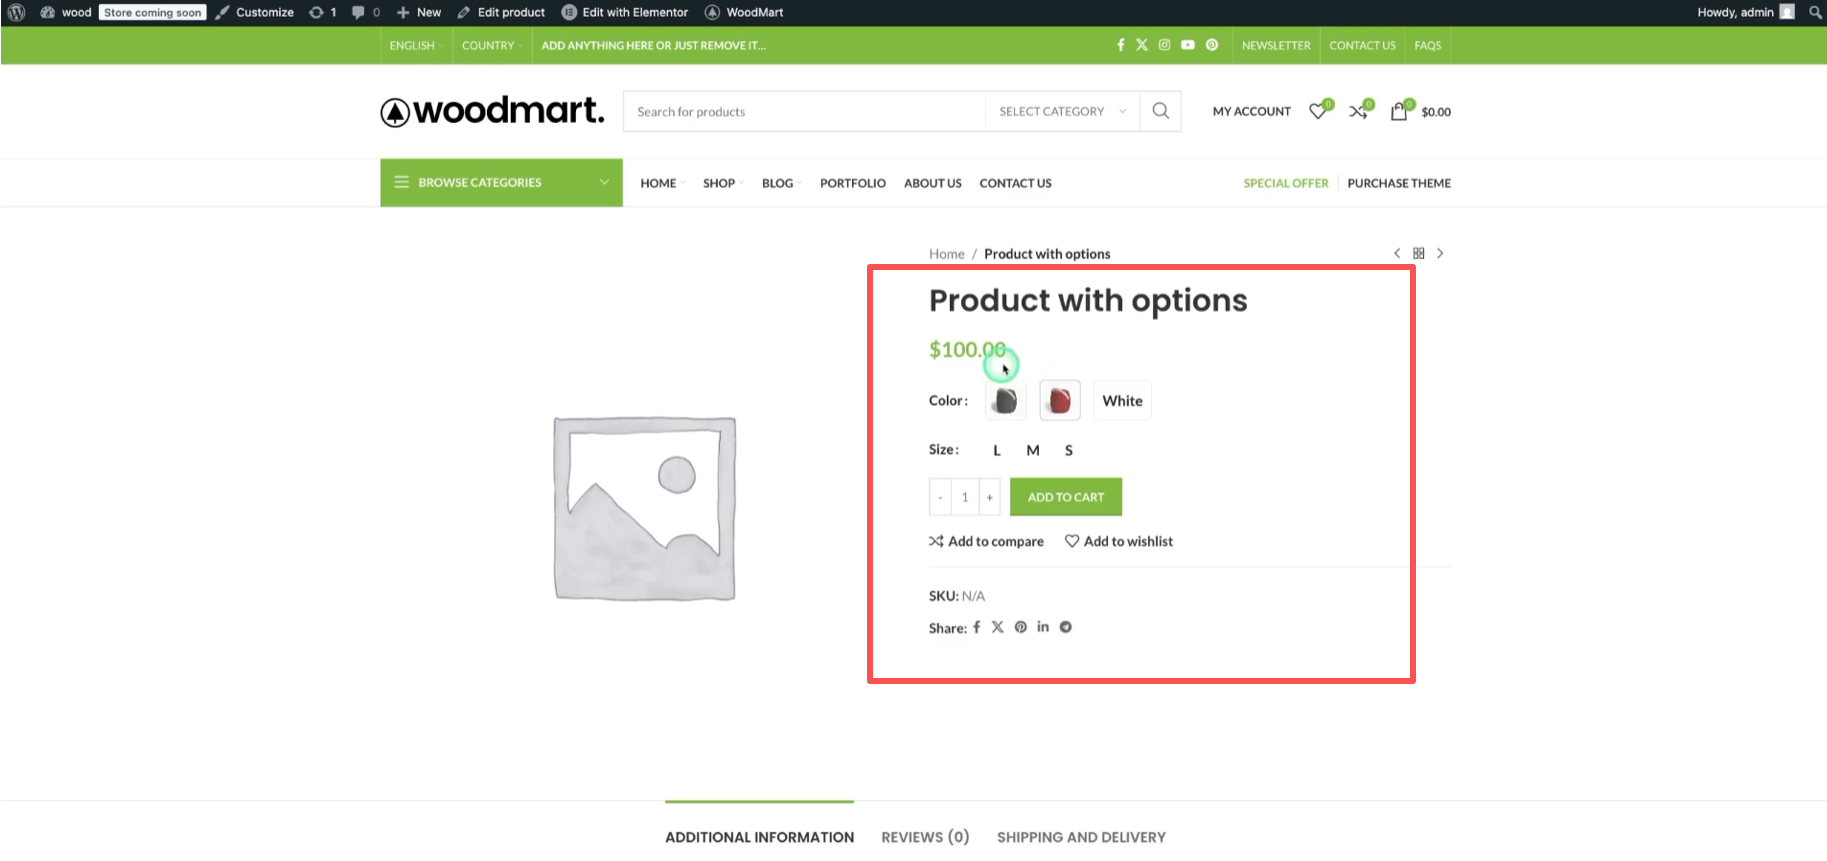Screen dimensions: 1827x861
Task: Click Edit product in admin bar
Action: click(x=501, y=12)
